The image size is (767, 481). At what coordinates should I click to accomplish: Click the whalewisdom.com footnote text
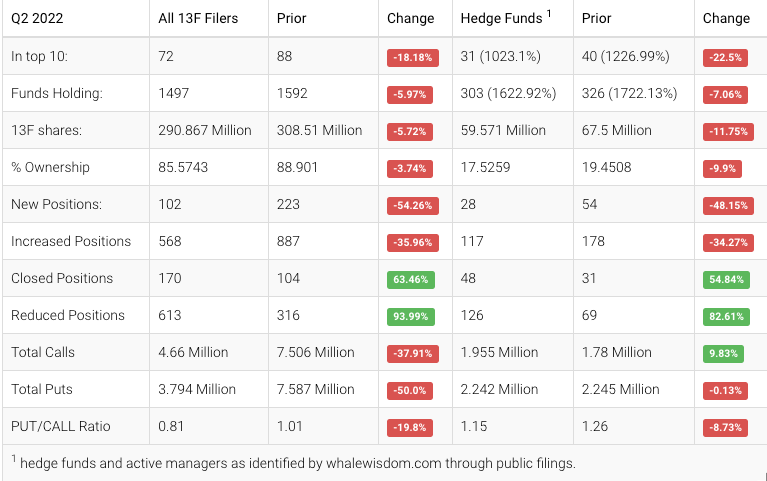click(293, 463)
